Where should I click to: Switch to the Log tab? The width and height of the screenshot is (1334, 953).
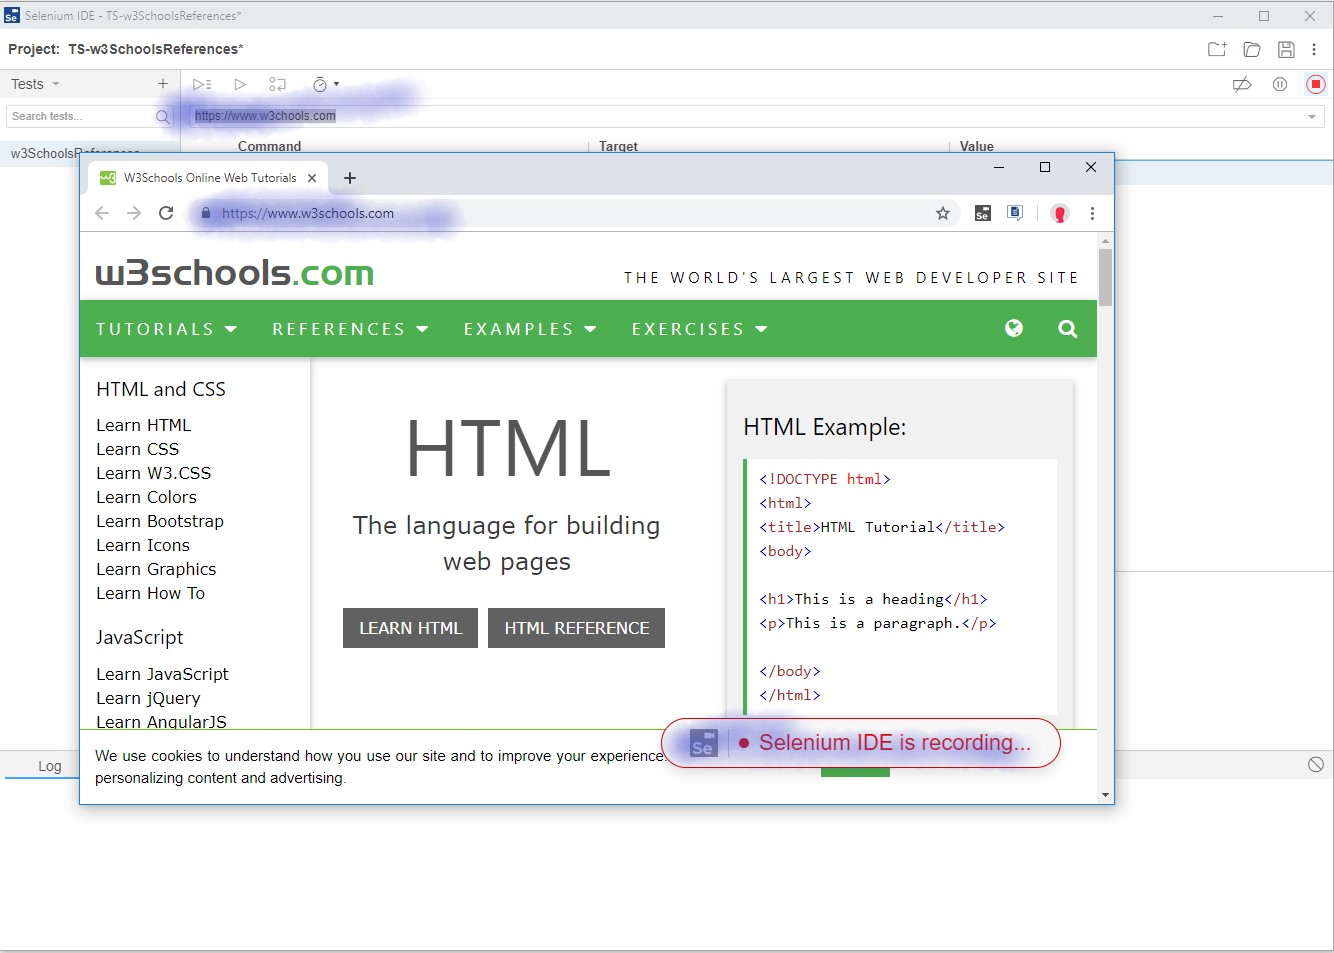pyautogui.click(x=50, y=766)
